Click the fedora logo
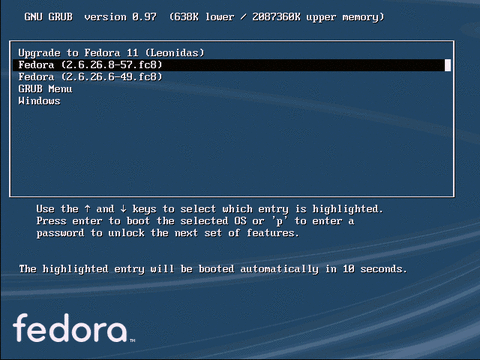Image resolution: width=480 pixels, height=360 pixels. pos(74,328)
